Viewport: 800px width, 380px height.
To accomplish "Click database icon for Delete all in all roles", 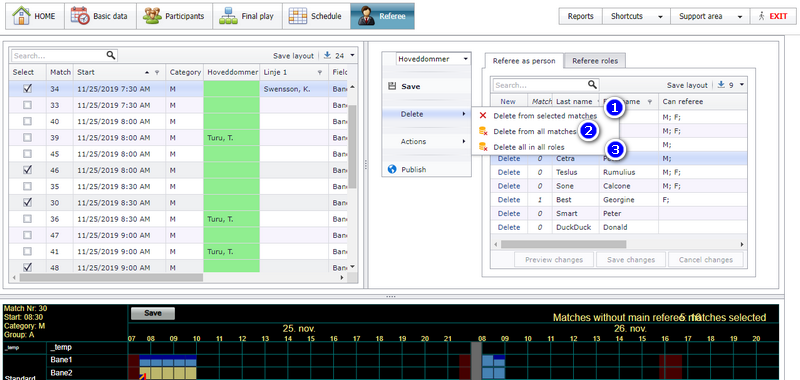I will [x=483, y=147].
